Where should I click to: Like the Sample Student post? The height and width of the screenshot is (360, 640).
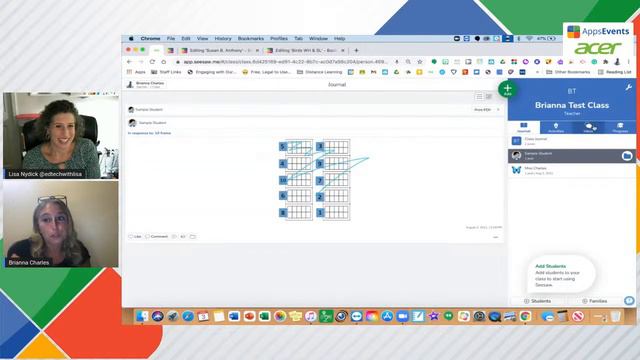click(x=135, y=236)
